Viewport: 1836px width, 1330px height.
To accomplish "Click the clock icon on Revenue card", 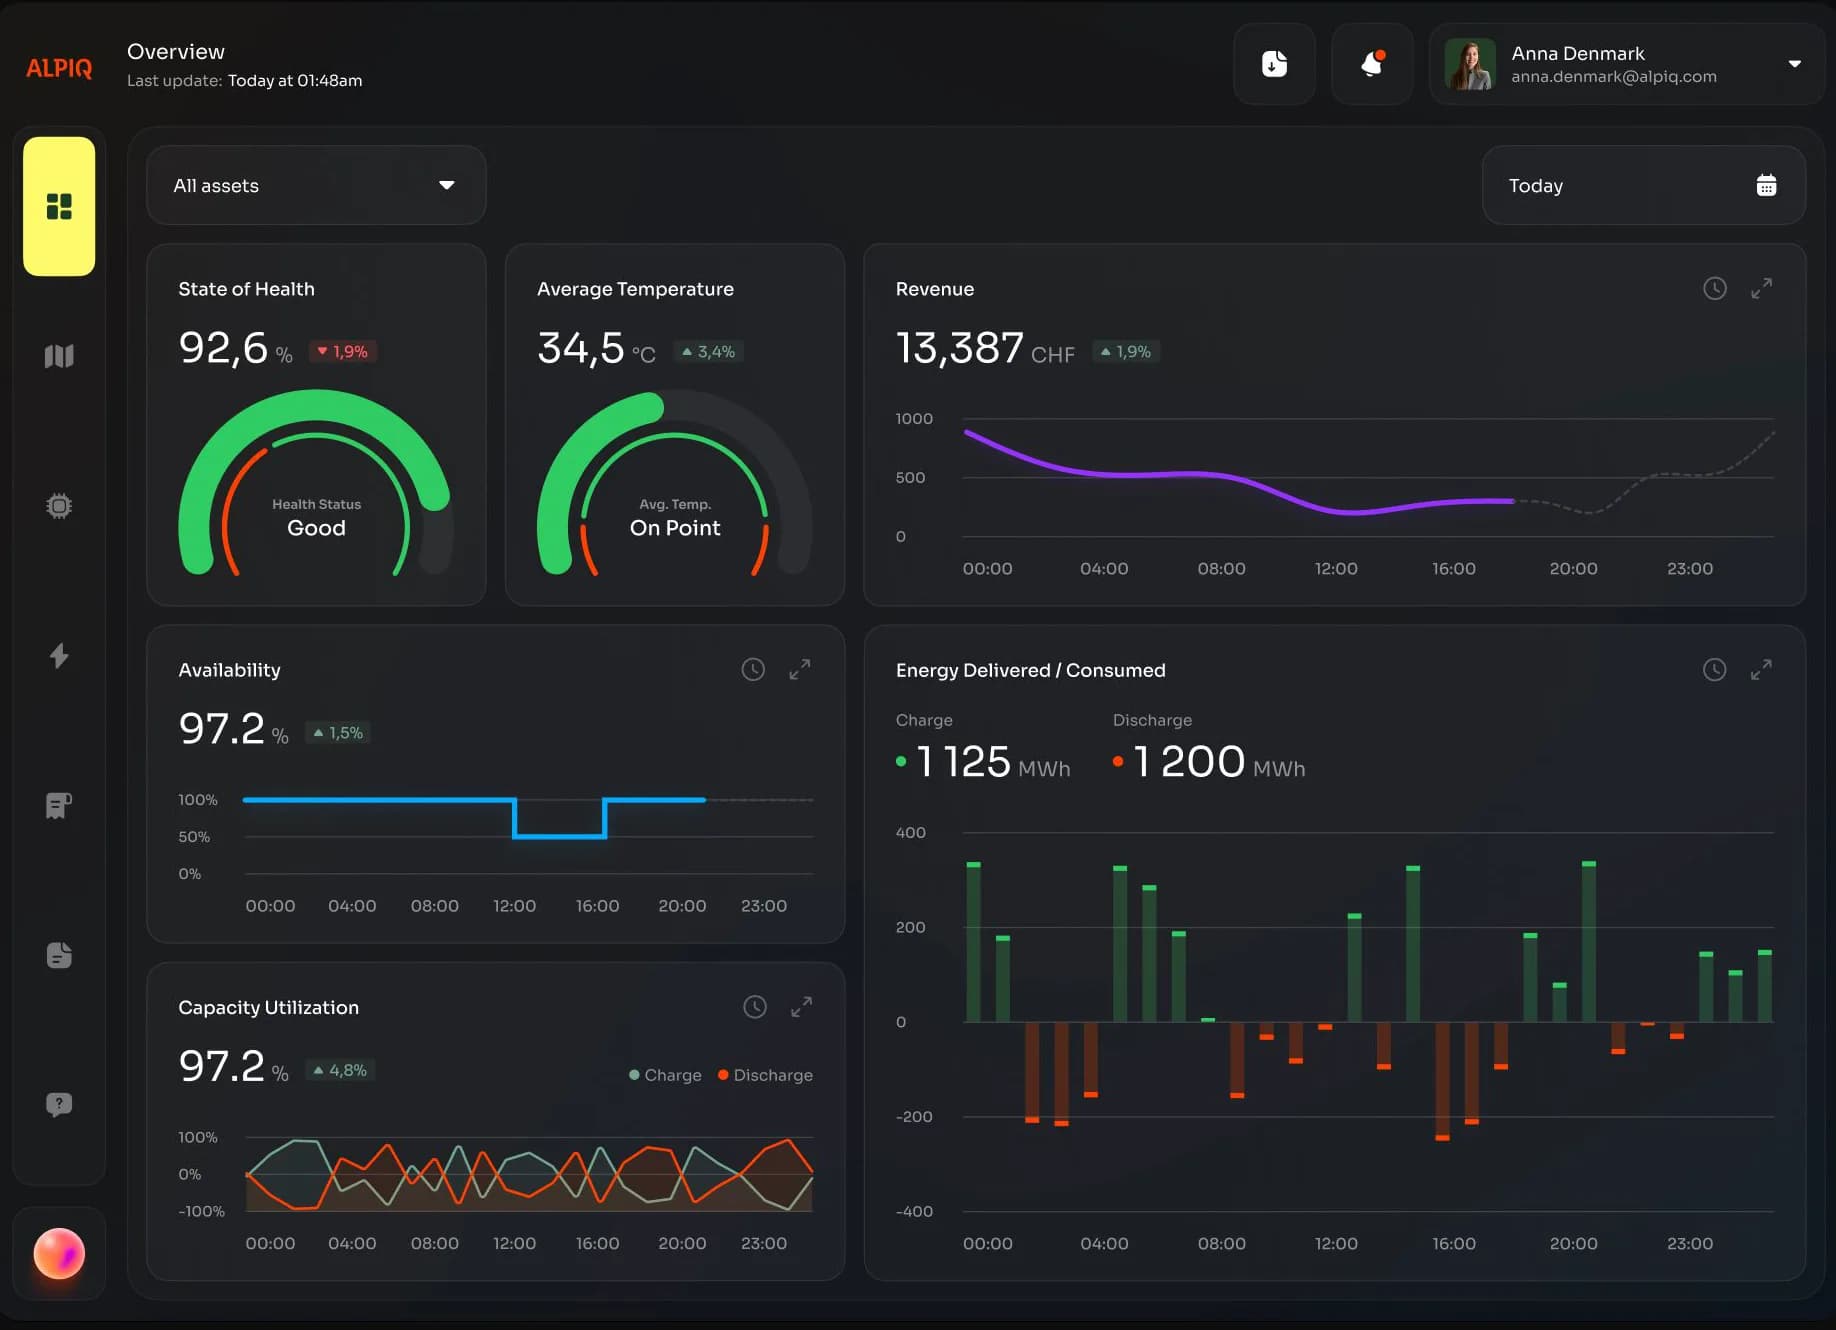I will 1714,289.
